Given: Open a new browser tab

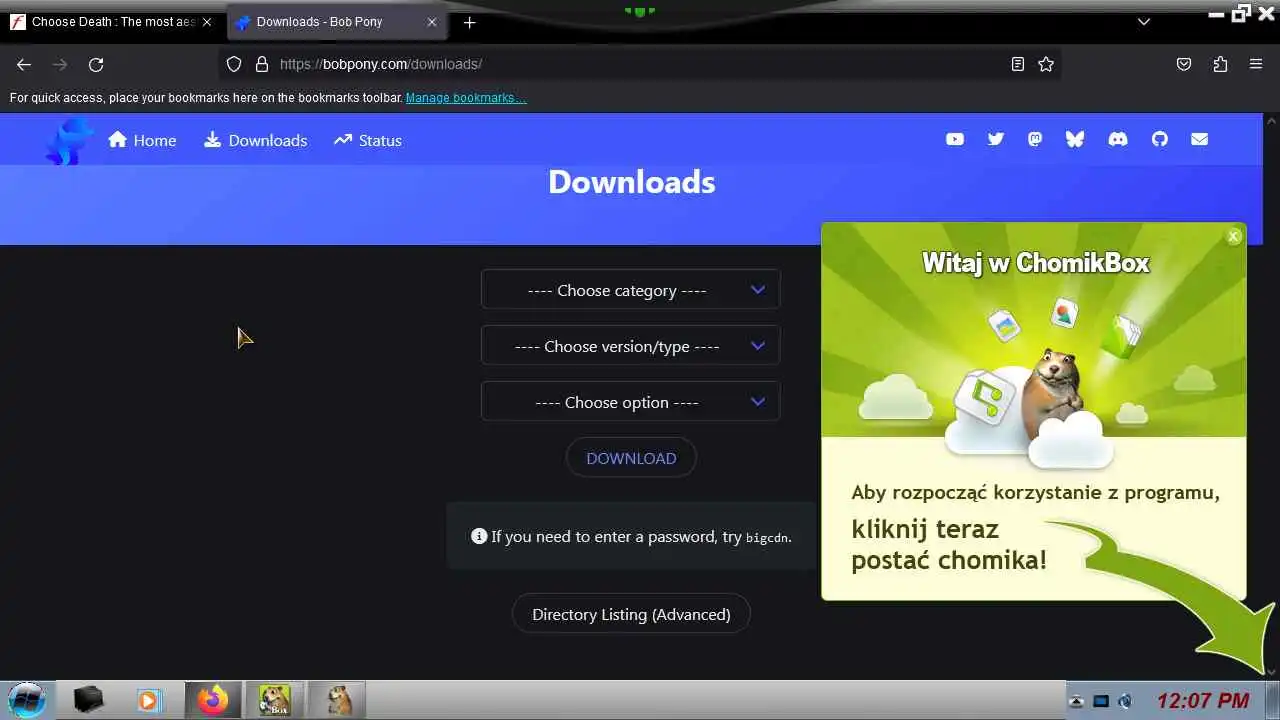Looking at the screenshot, I should tap(469, 22).
